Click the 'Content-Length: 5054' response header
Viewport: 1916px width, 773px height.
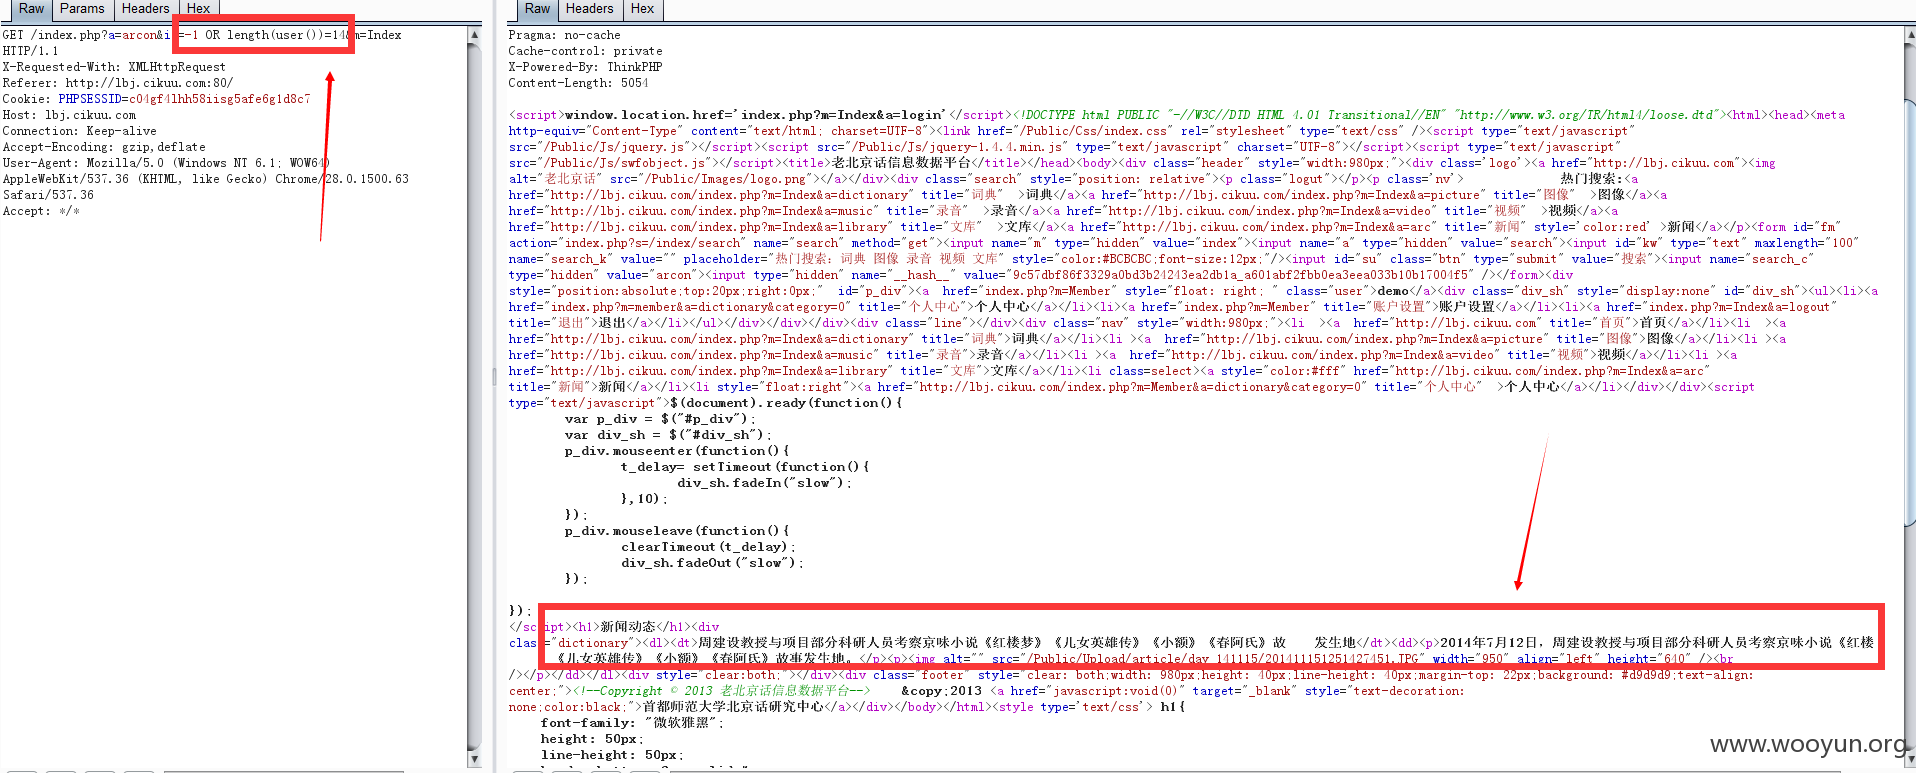point(578,83)
